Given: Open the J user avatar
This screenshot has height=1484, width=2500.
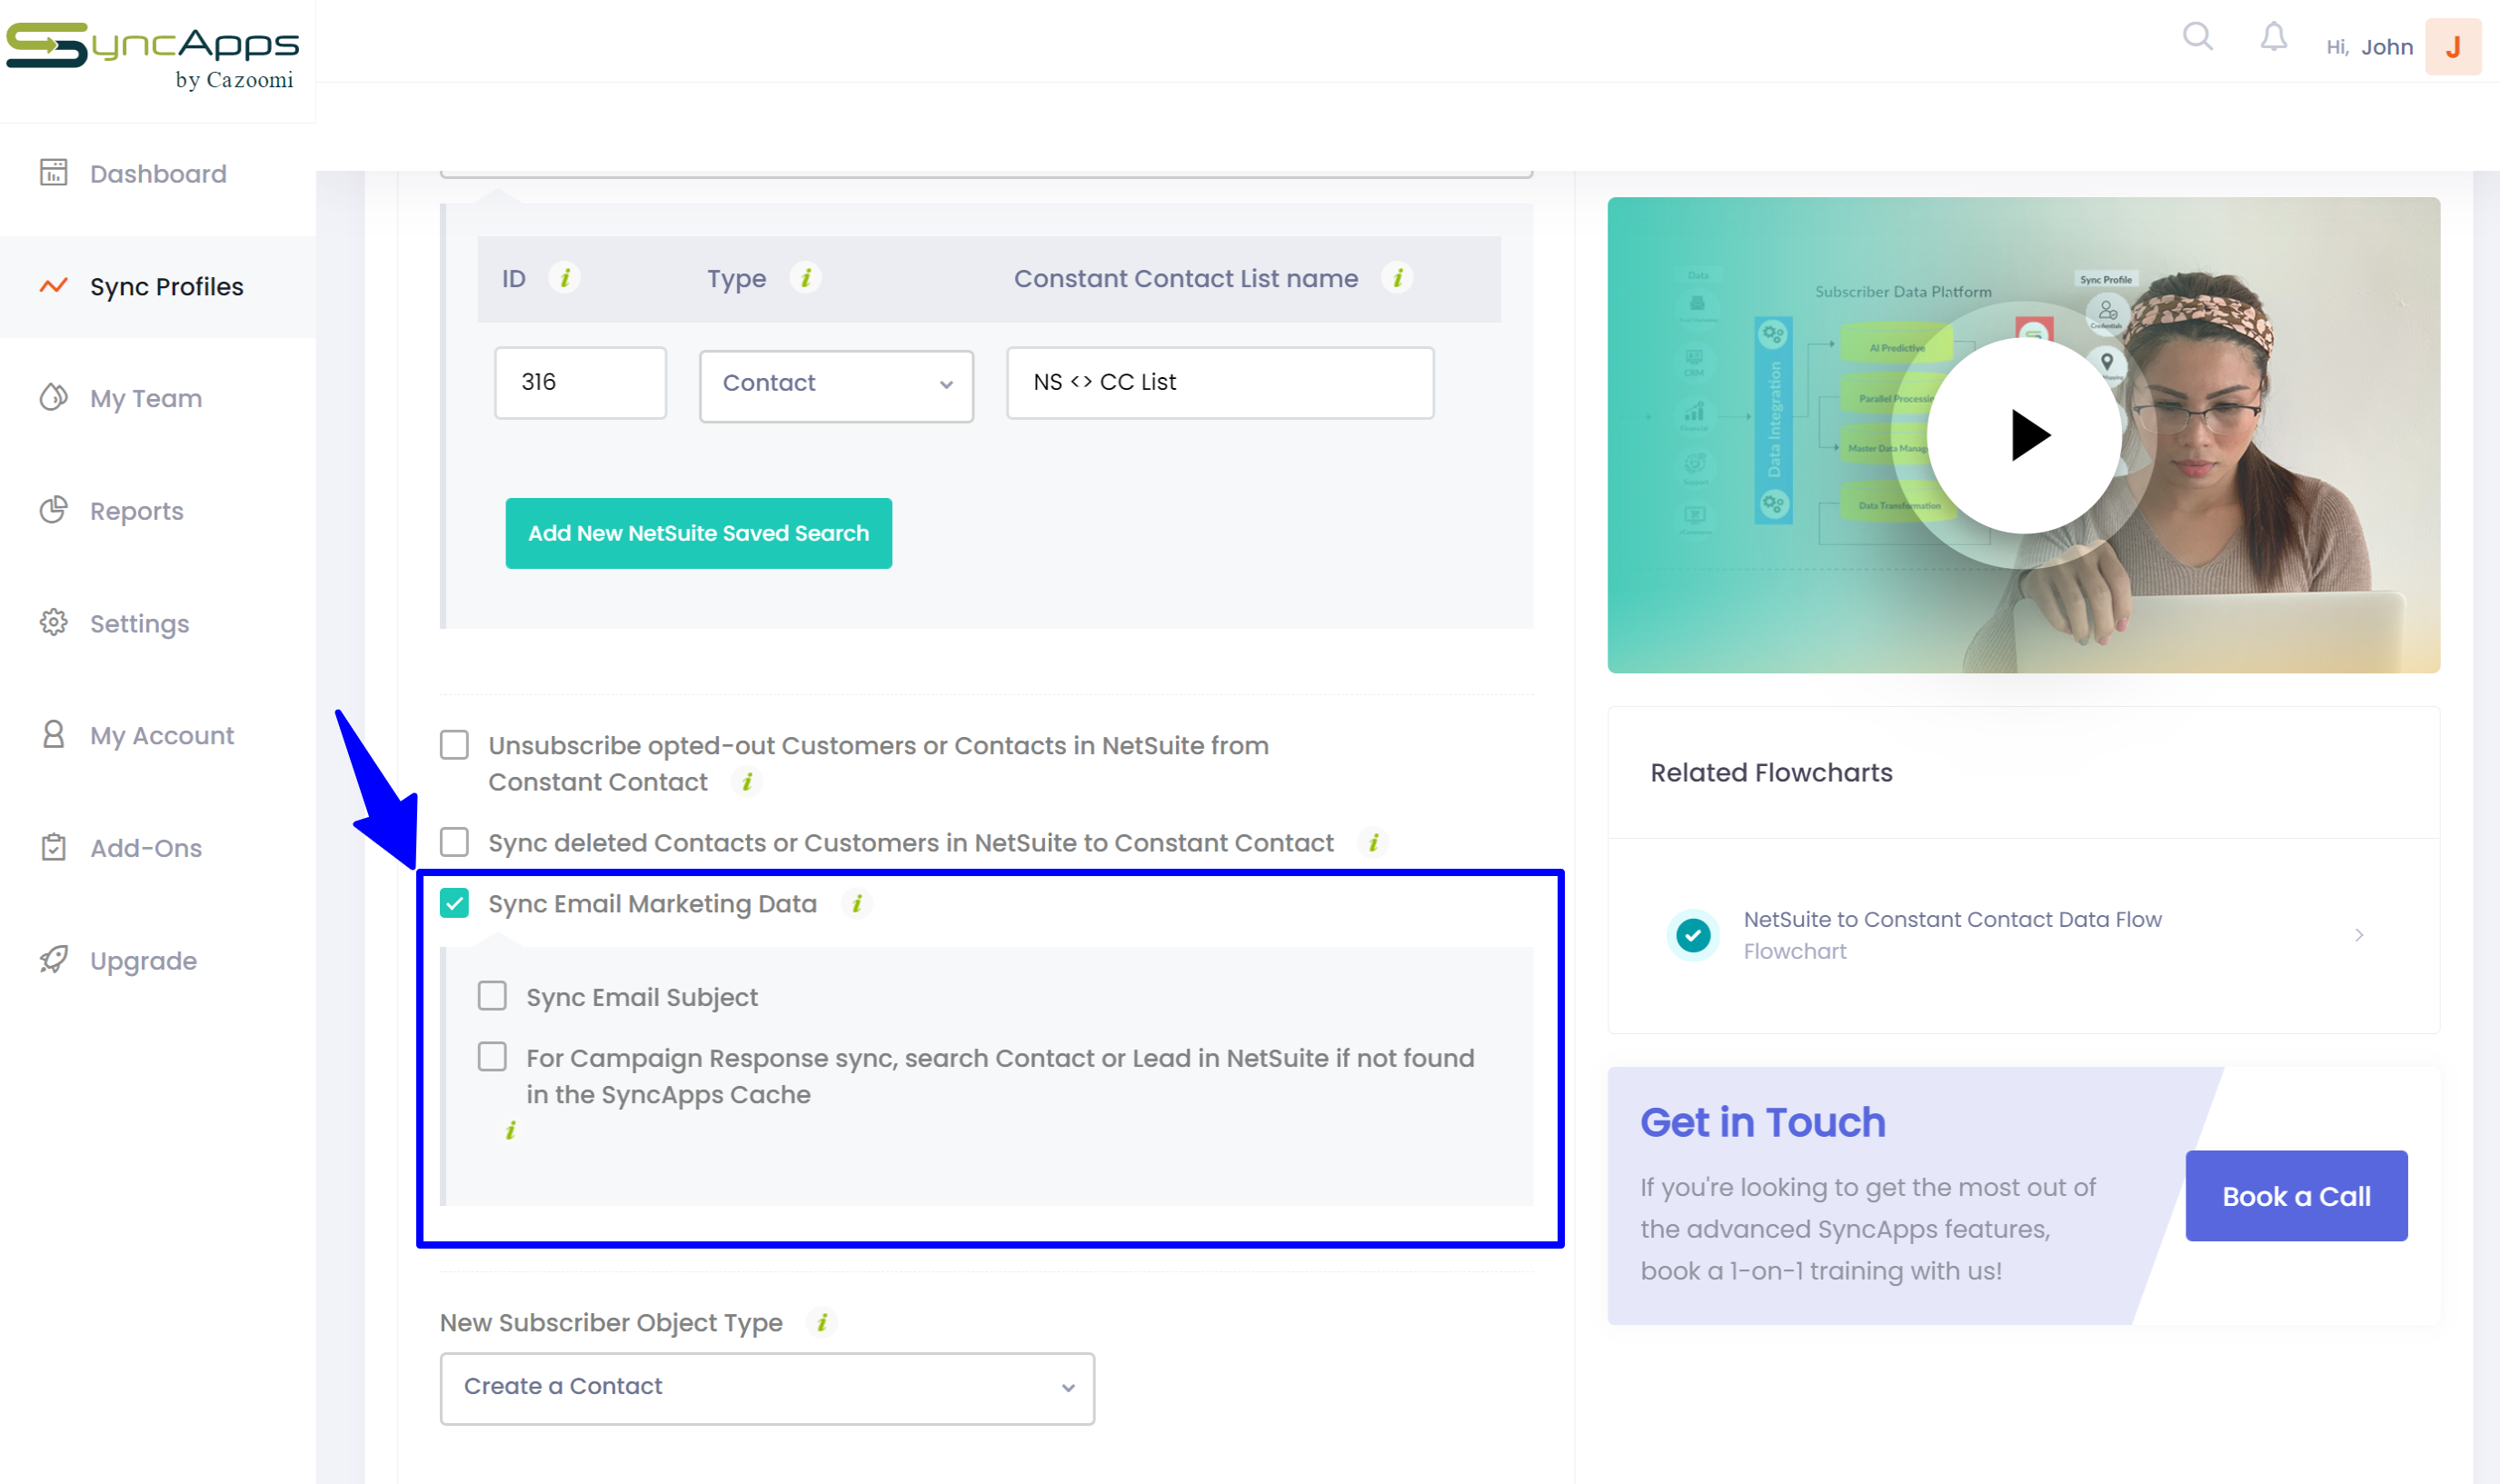Looking at the screenshot, I should pyautogui.click(x=2452, y=47).
